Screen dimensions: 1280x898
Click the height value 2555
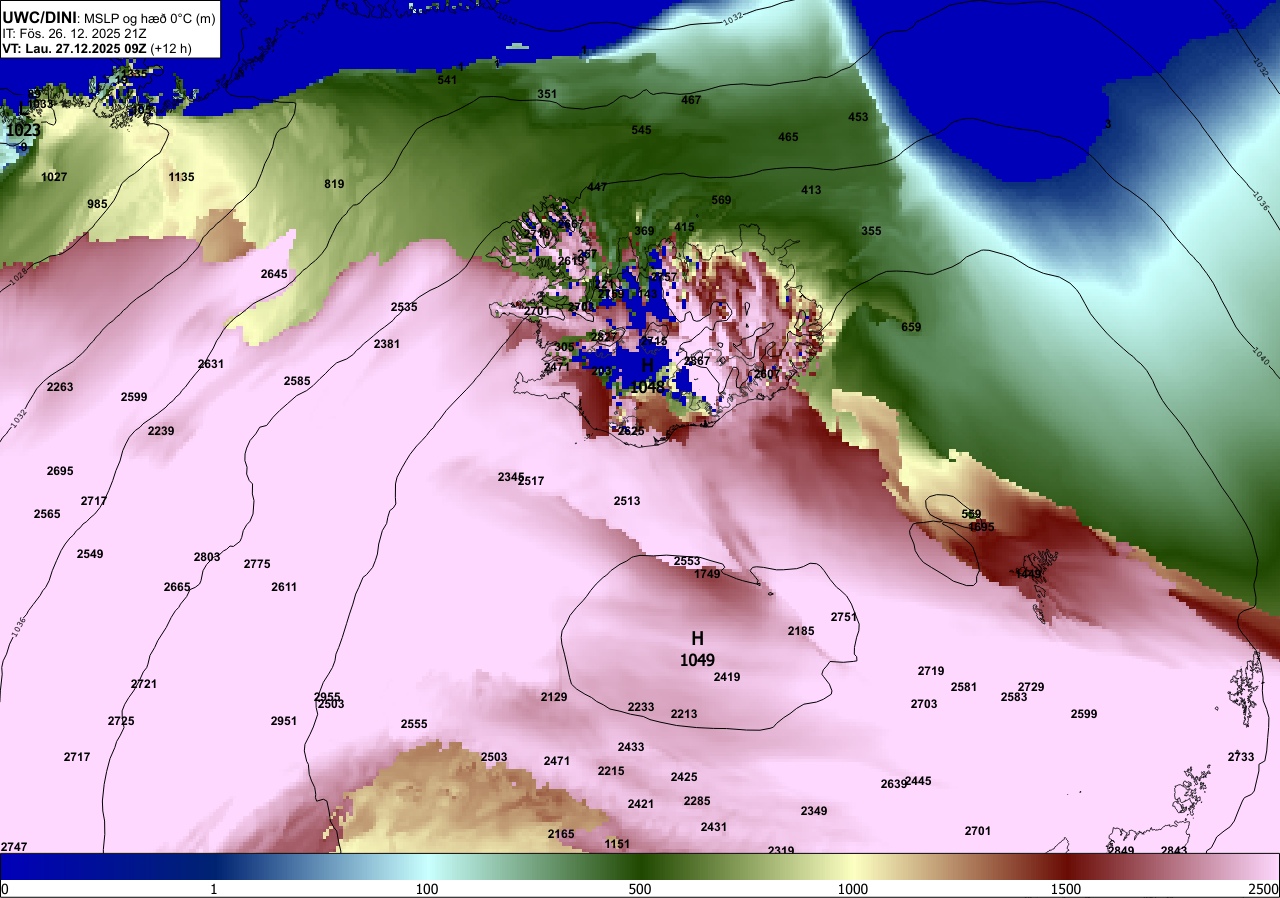(414, 724)
